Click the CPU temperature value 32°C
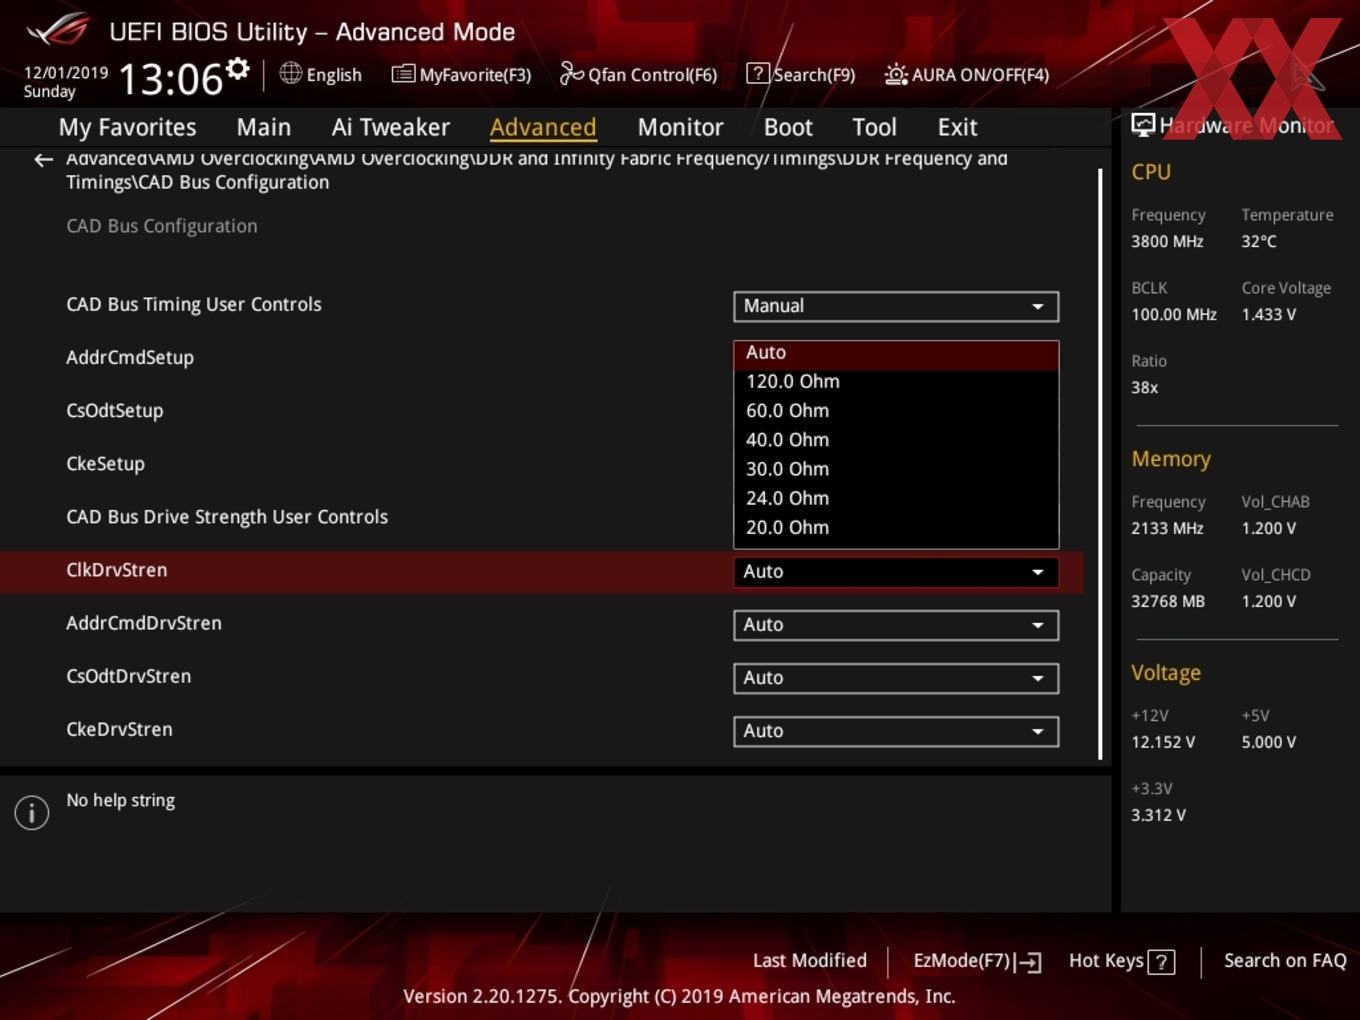 point(1259,242)
